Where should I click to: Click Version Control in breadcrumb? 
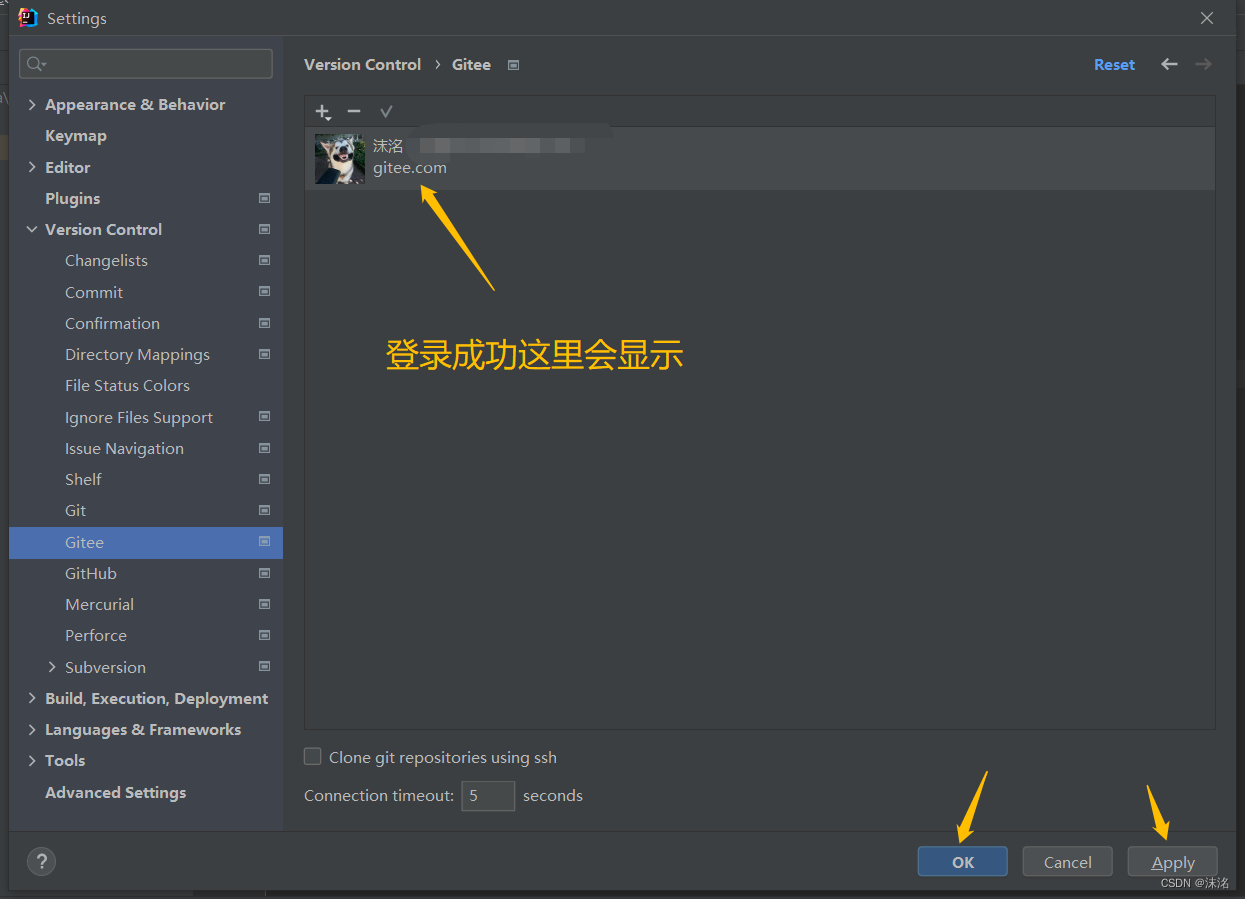click(362, 64)
